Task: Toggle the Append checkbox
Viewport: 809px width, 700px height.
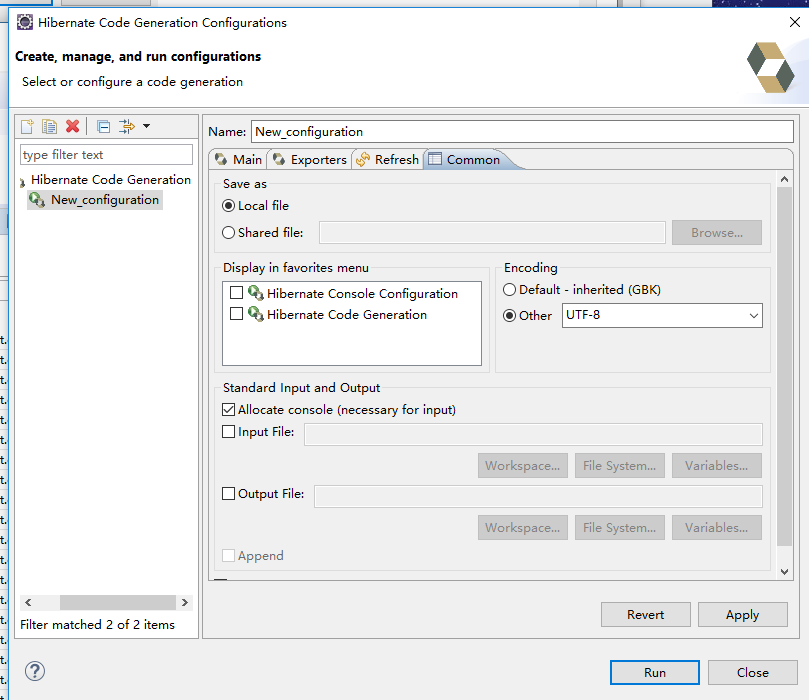Action: point(229,556)
